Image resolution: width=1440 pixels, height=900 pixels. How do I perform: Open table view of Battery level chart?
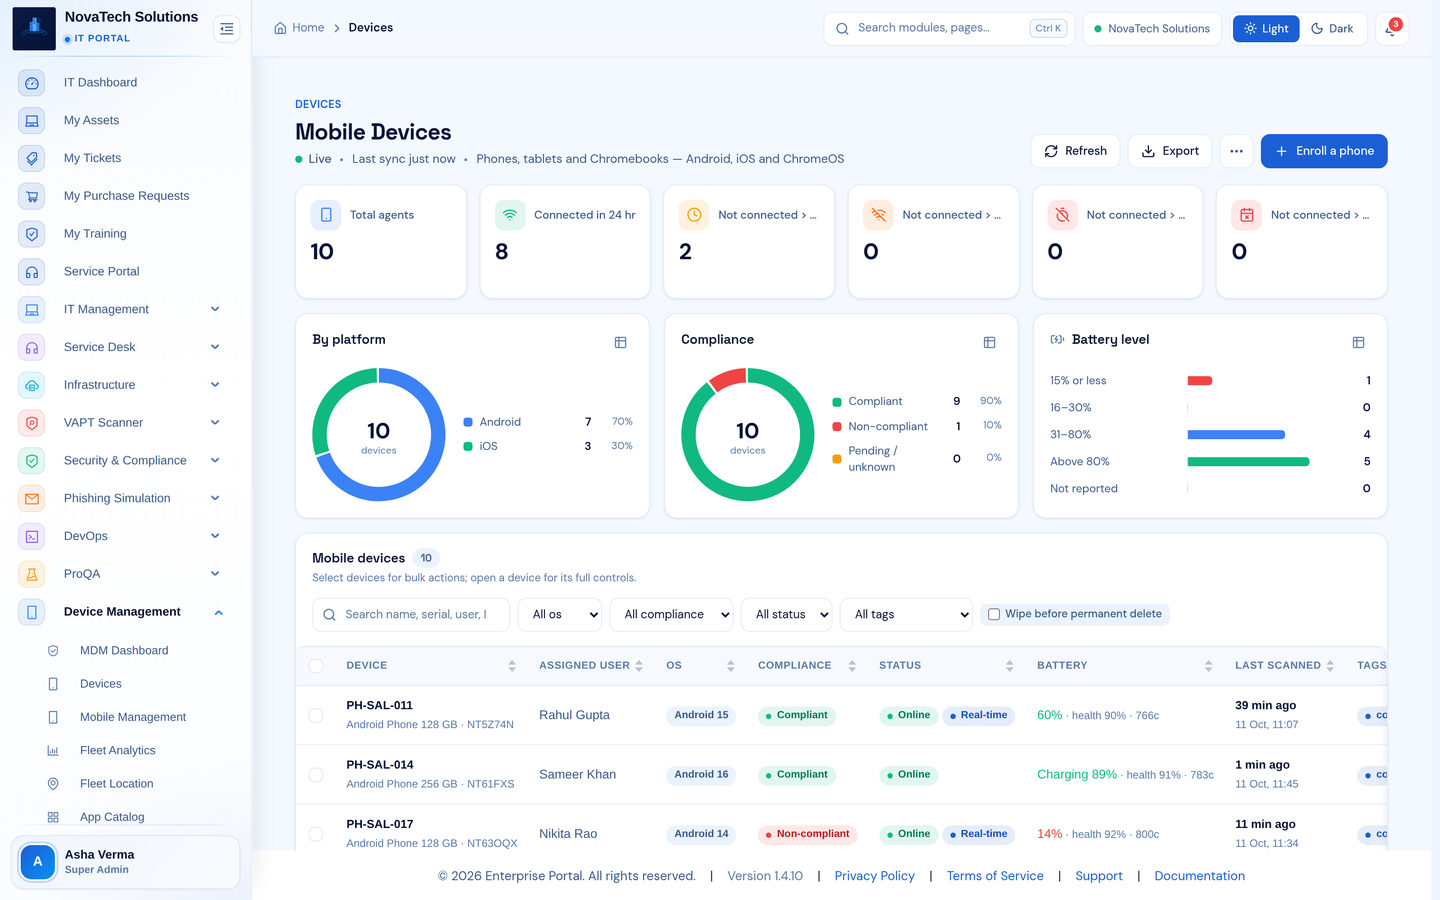(1358, 342)
